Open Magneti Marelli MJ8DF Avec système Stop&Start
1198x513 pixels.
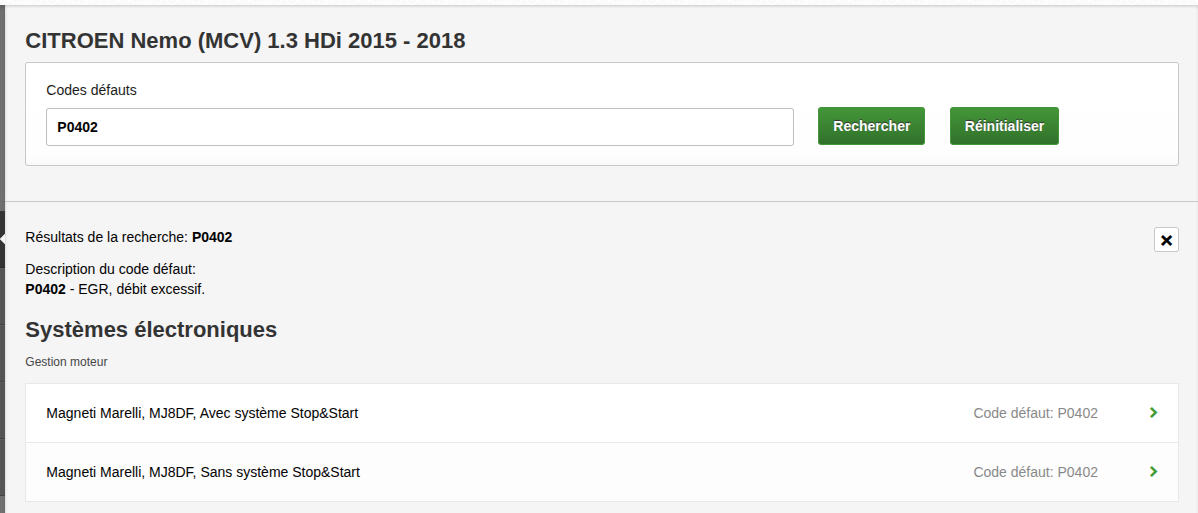tap(202, 413)
